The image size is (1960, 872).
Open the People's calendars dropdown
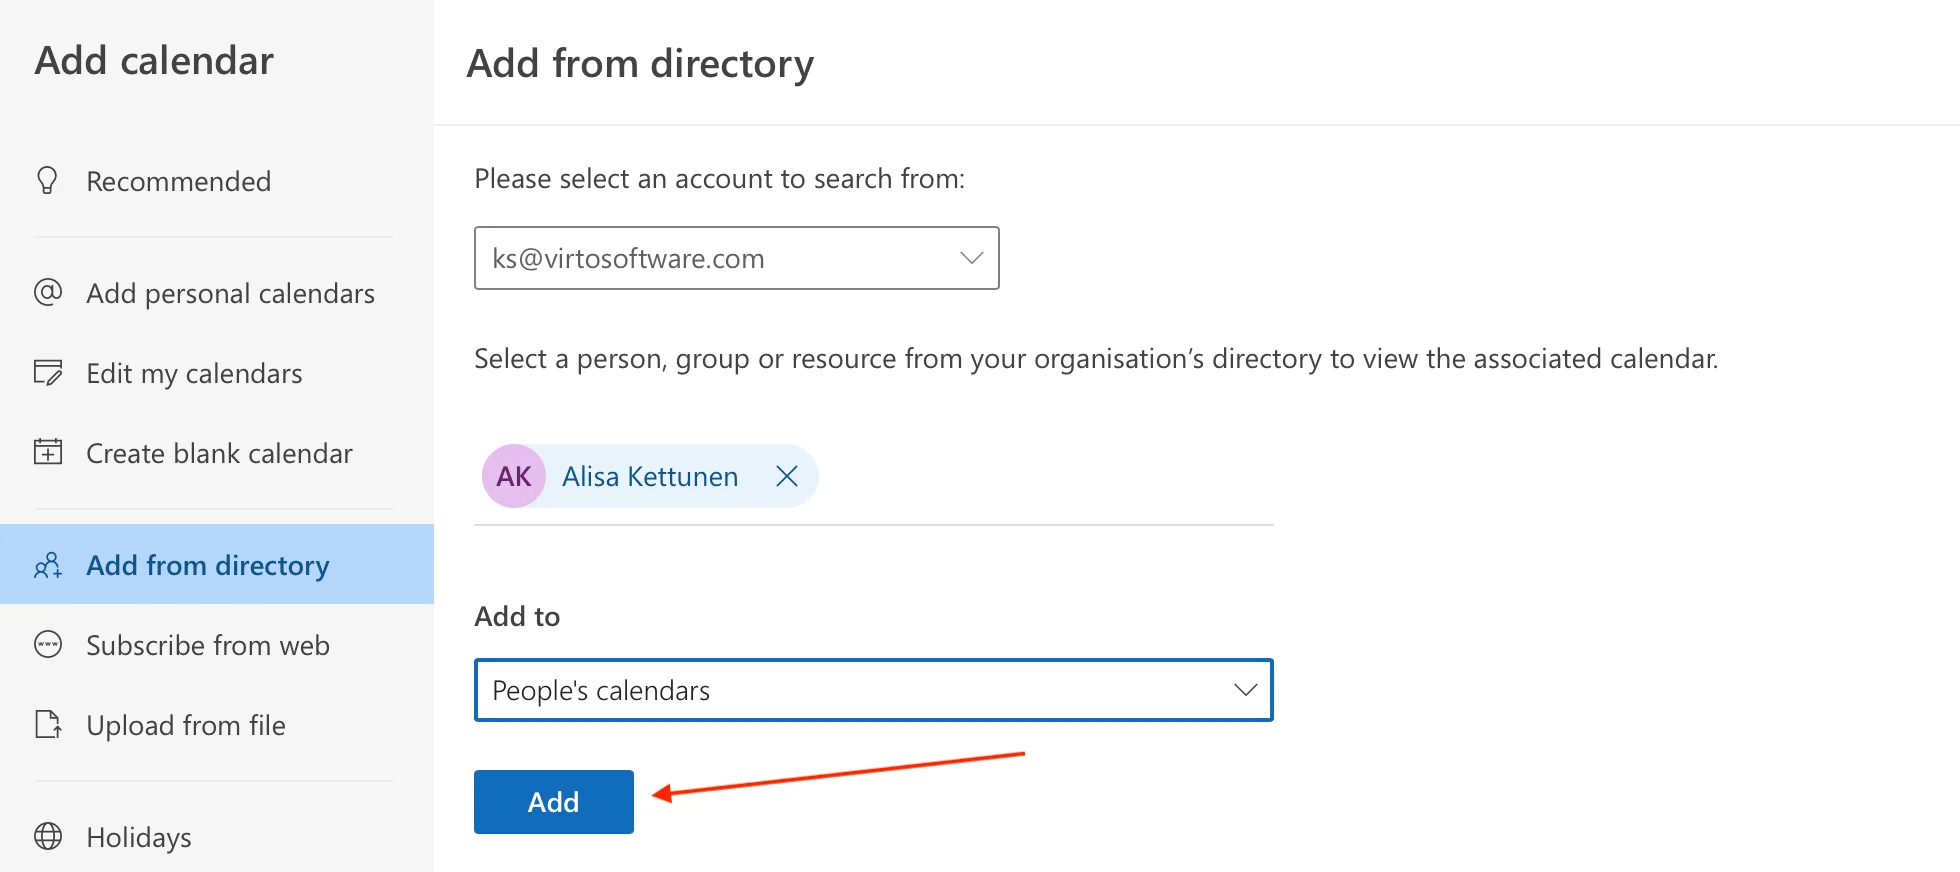[x=873, y=690]
